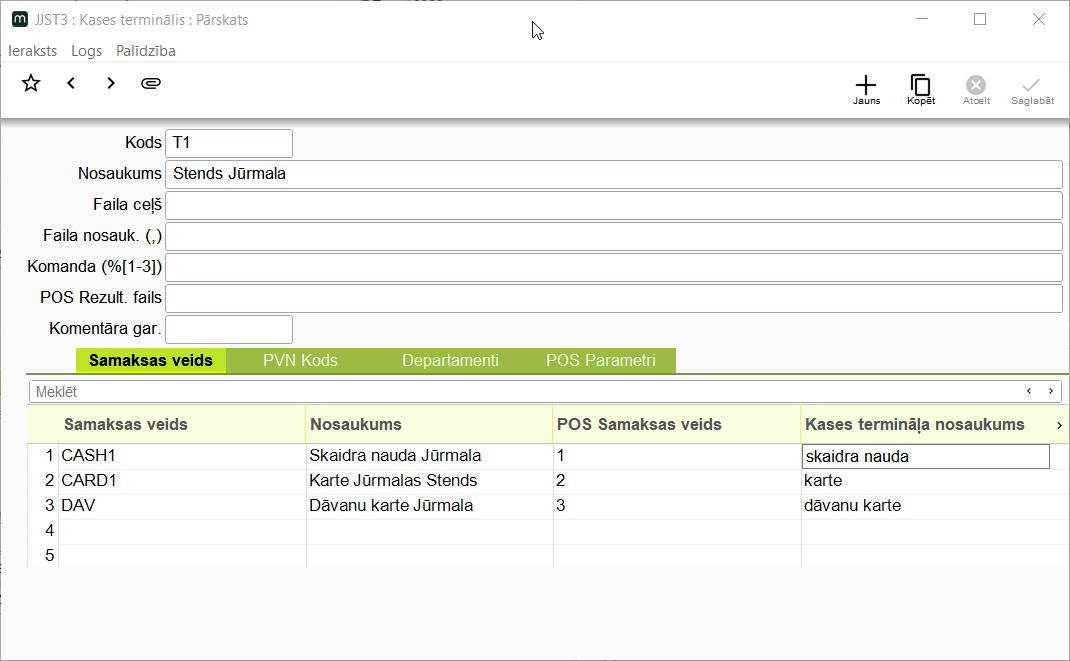Image resolution: width=1070 pixels, height=661 pixels.
Task: Open attachments paperclip icon
Action: (151, 83)
